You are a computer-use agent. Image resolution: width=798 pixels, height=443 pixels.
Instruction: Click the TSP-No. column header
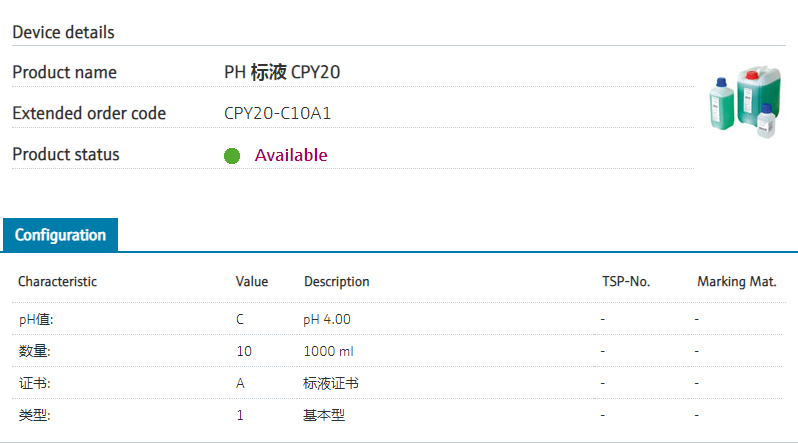[626, 282]
